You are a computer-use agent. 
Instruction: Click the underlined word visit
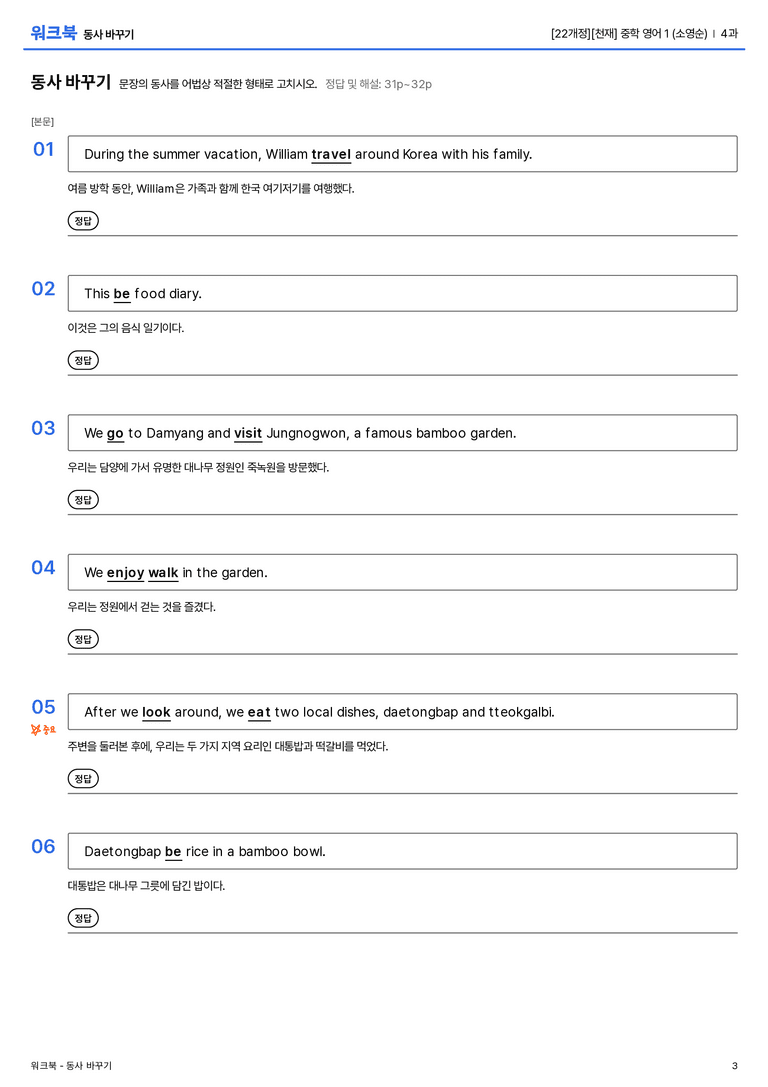pyautogui.click(x=248, y=433)
